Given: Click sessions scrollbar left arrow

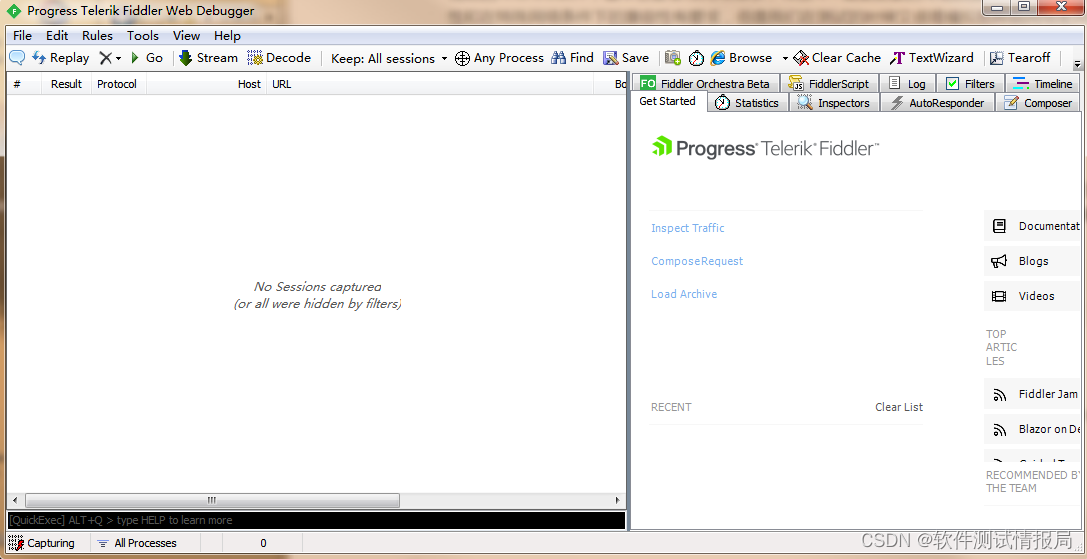Looking at the screenshot, I should 13,500.
